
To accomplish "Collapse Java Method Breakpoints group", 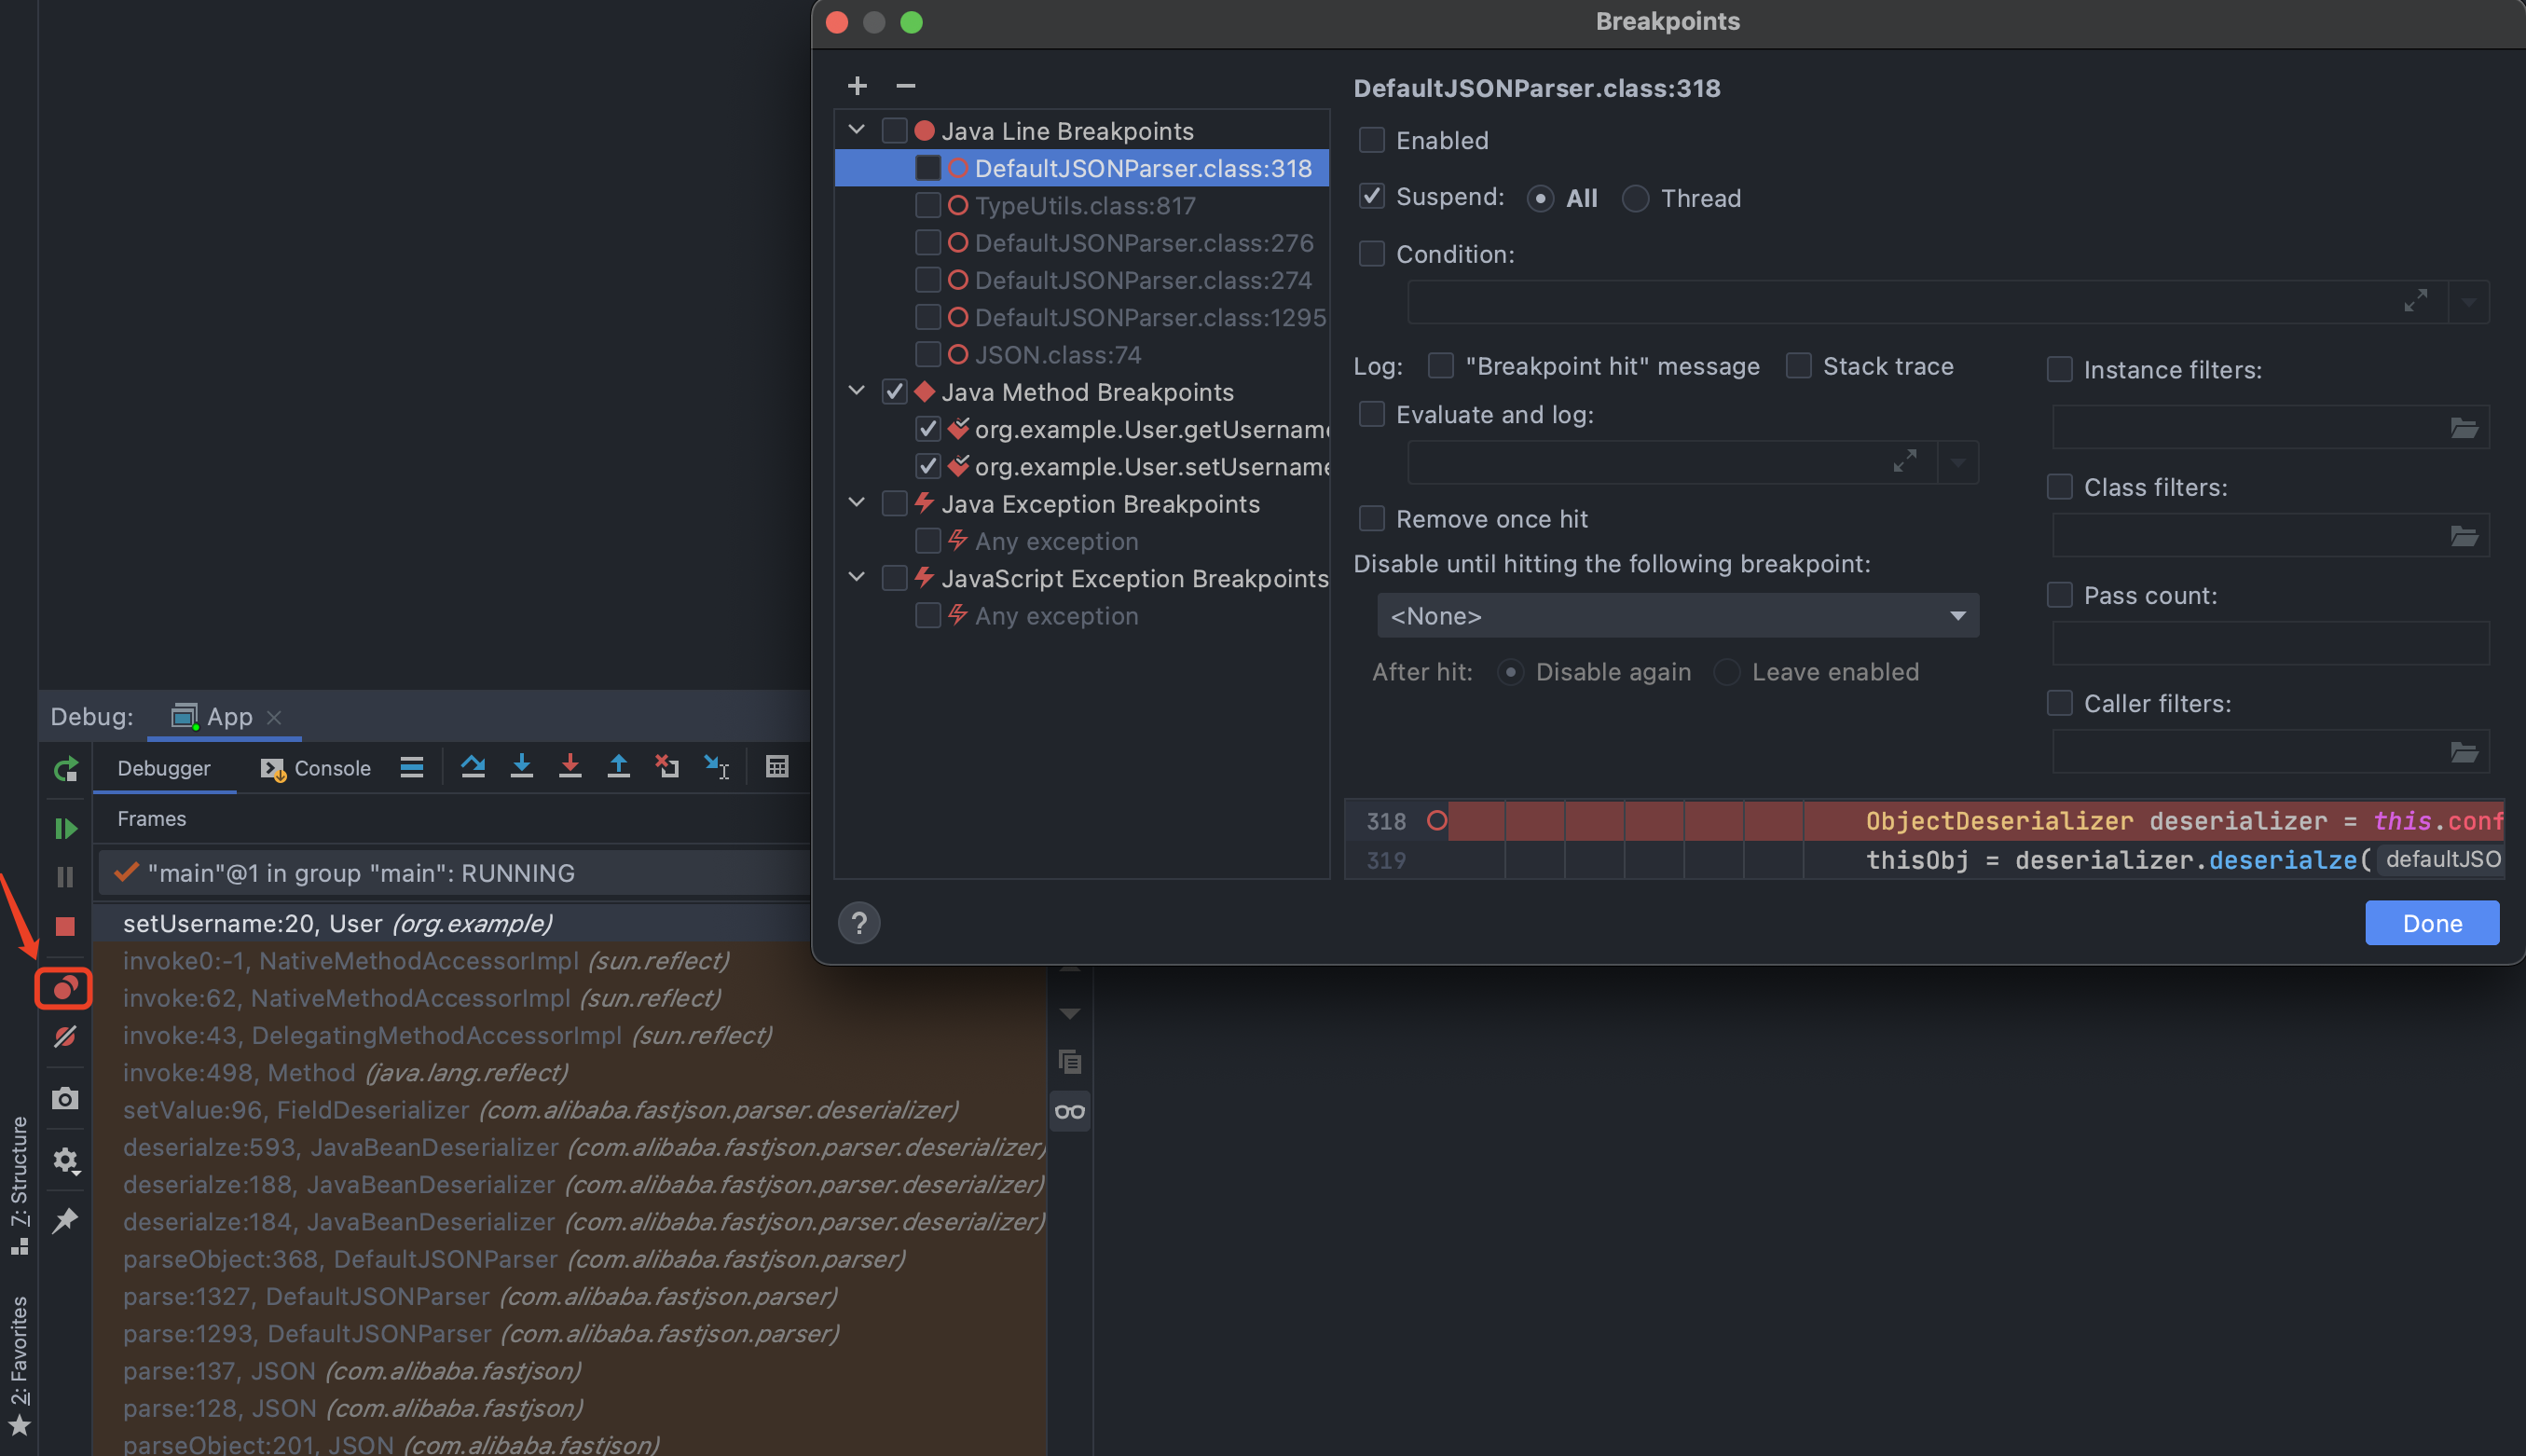I will click(856, 391).
